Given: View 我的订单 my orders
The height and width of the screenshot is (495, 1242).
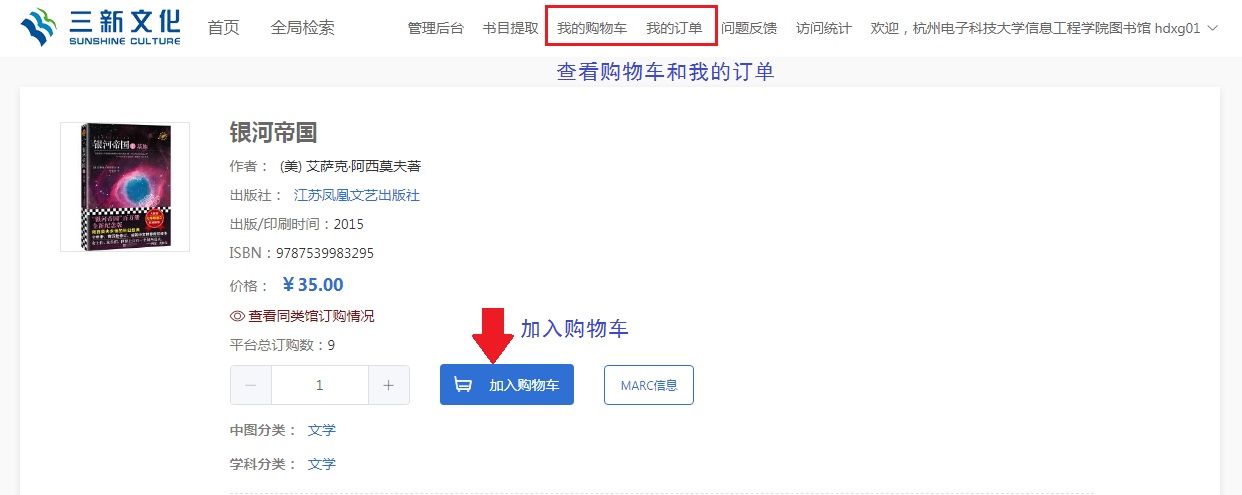Looking at the screenshot, I should (x=674, y=28).
